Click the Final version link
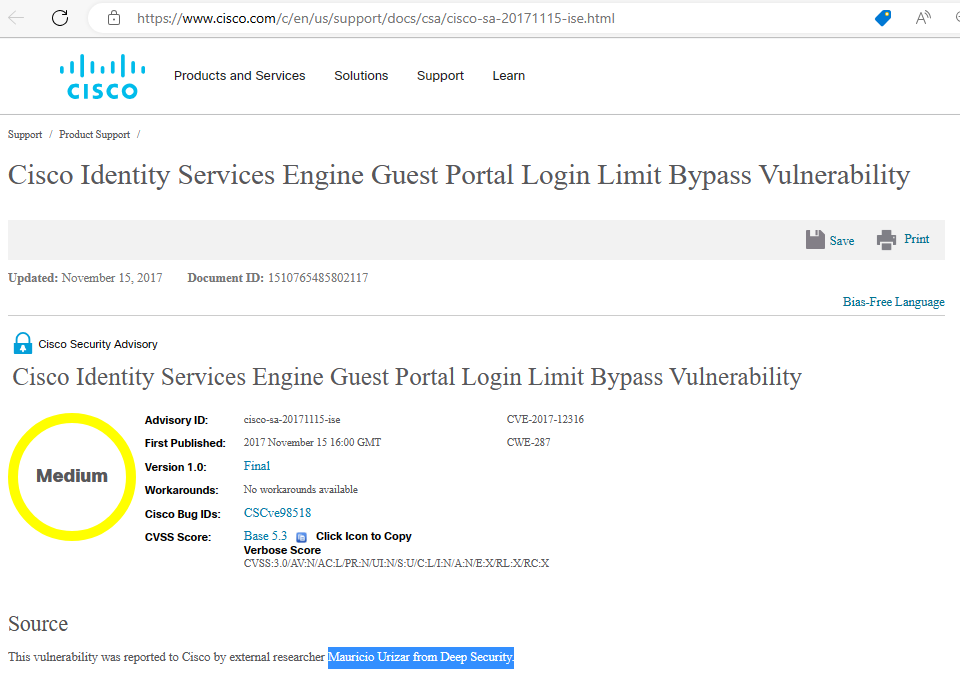Viewport: 960px width, 685px height. coord(257,466)
